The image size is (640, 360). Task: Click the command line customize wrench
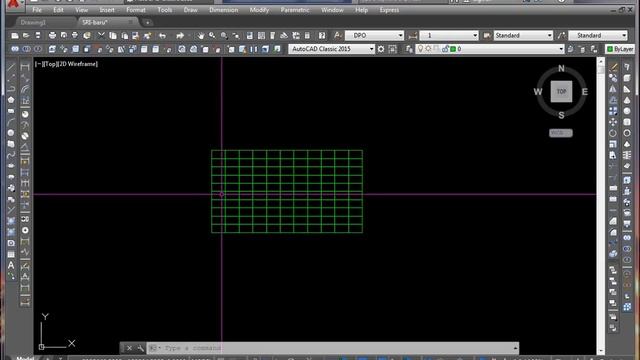click(140, 348)
